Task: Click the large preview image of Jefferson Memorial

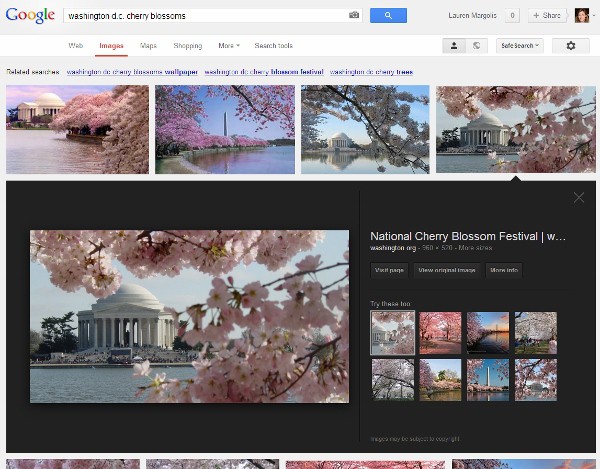Action: click(x=189, y=316)
